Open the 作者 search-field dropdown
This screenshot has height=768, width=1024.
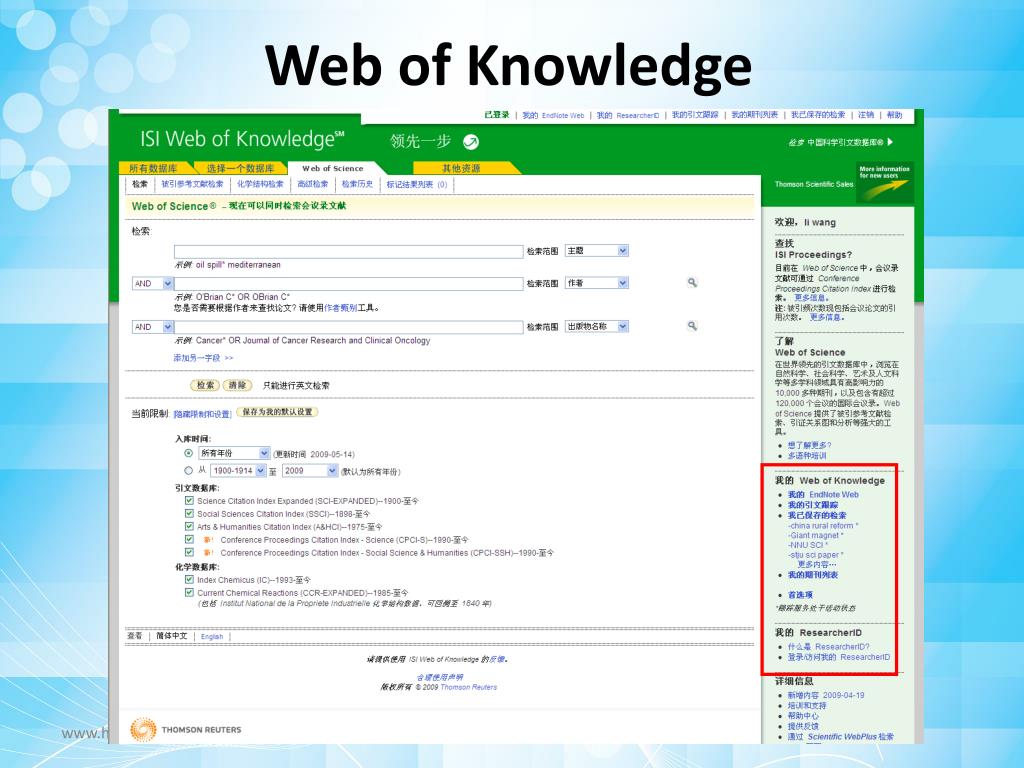596,283
